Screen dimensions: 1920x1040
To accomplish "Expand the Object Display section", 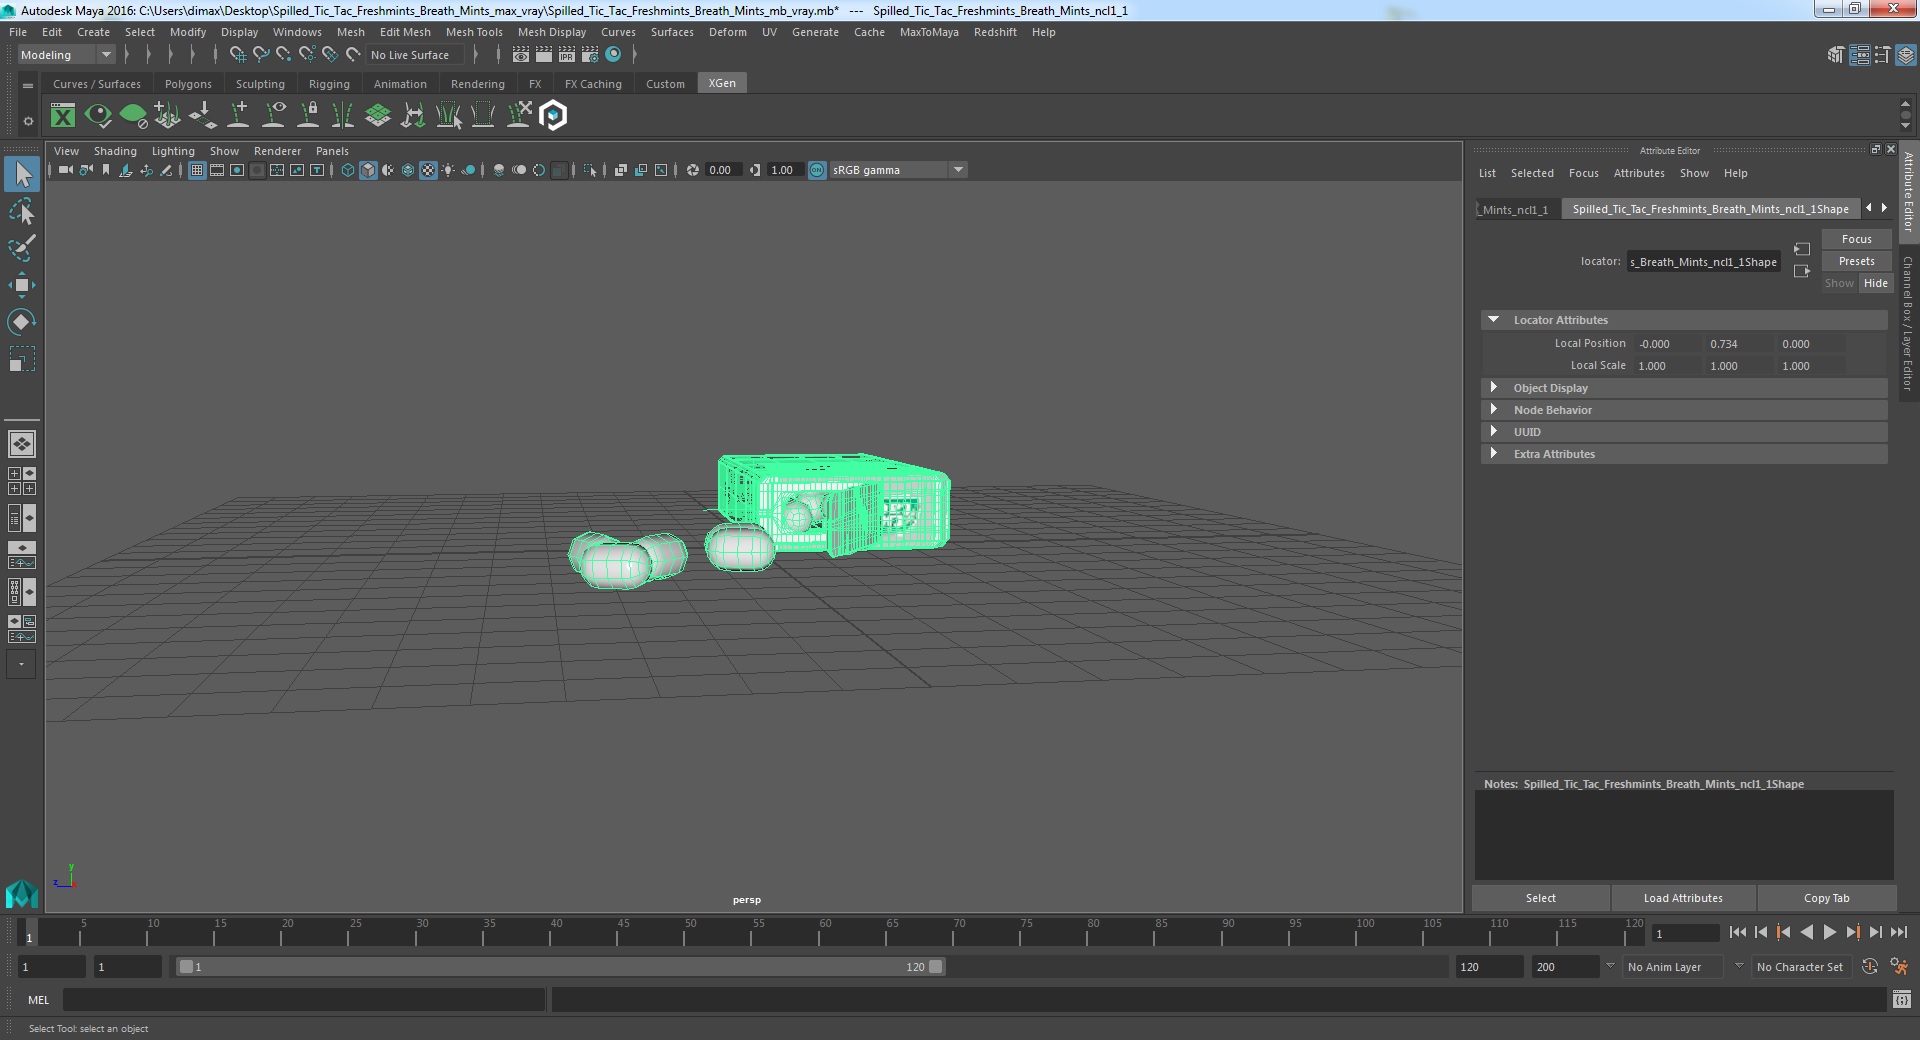I will click(1494, 388).
